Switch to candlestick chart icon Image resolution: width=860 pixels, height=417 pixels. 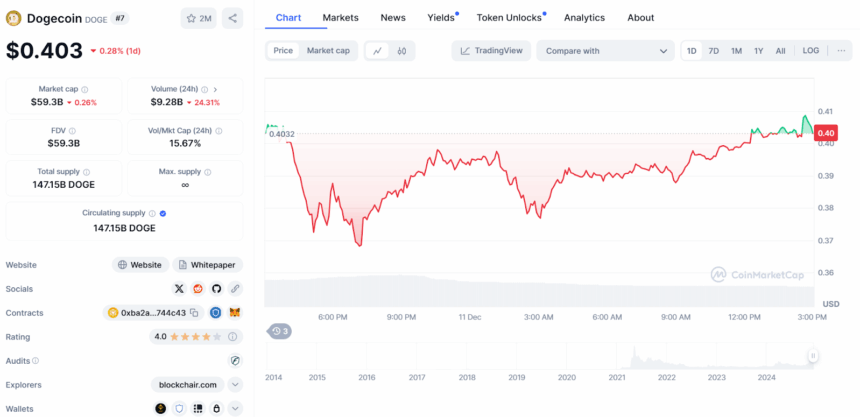(x=401, y=51)
